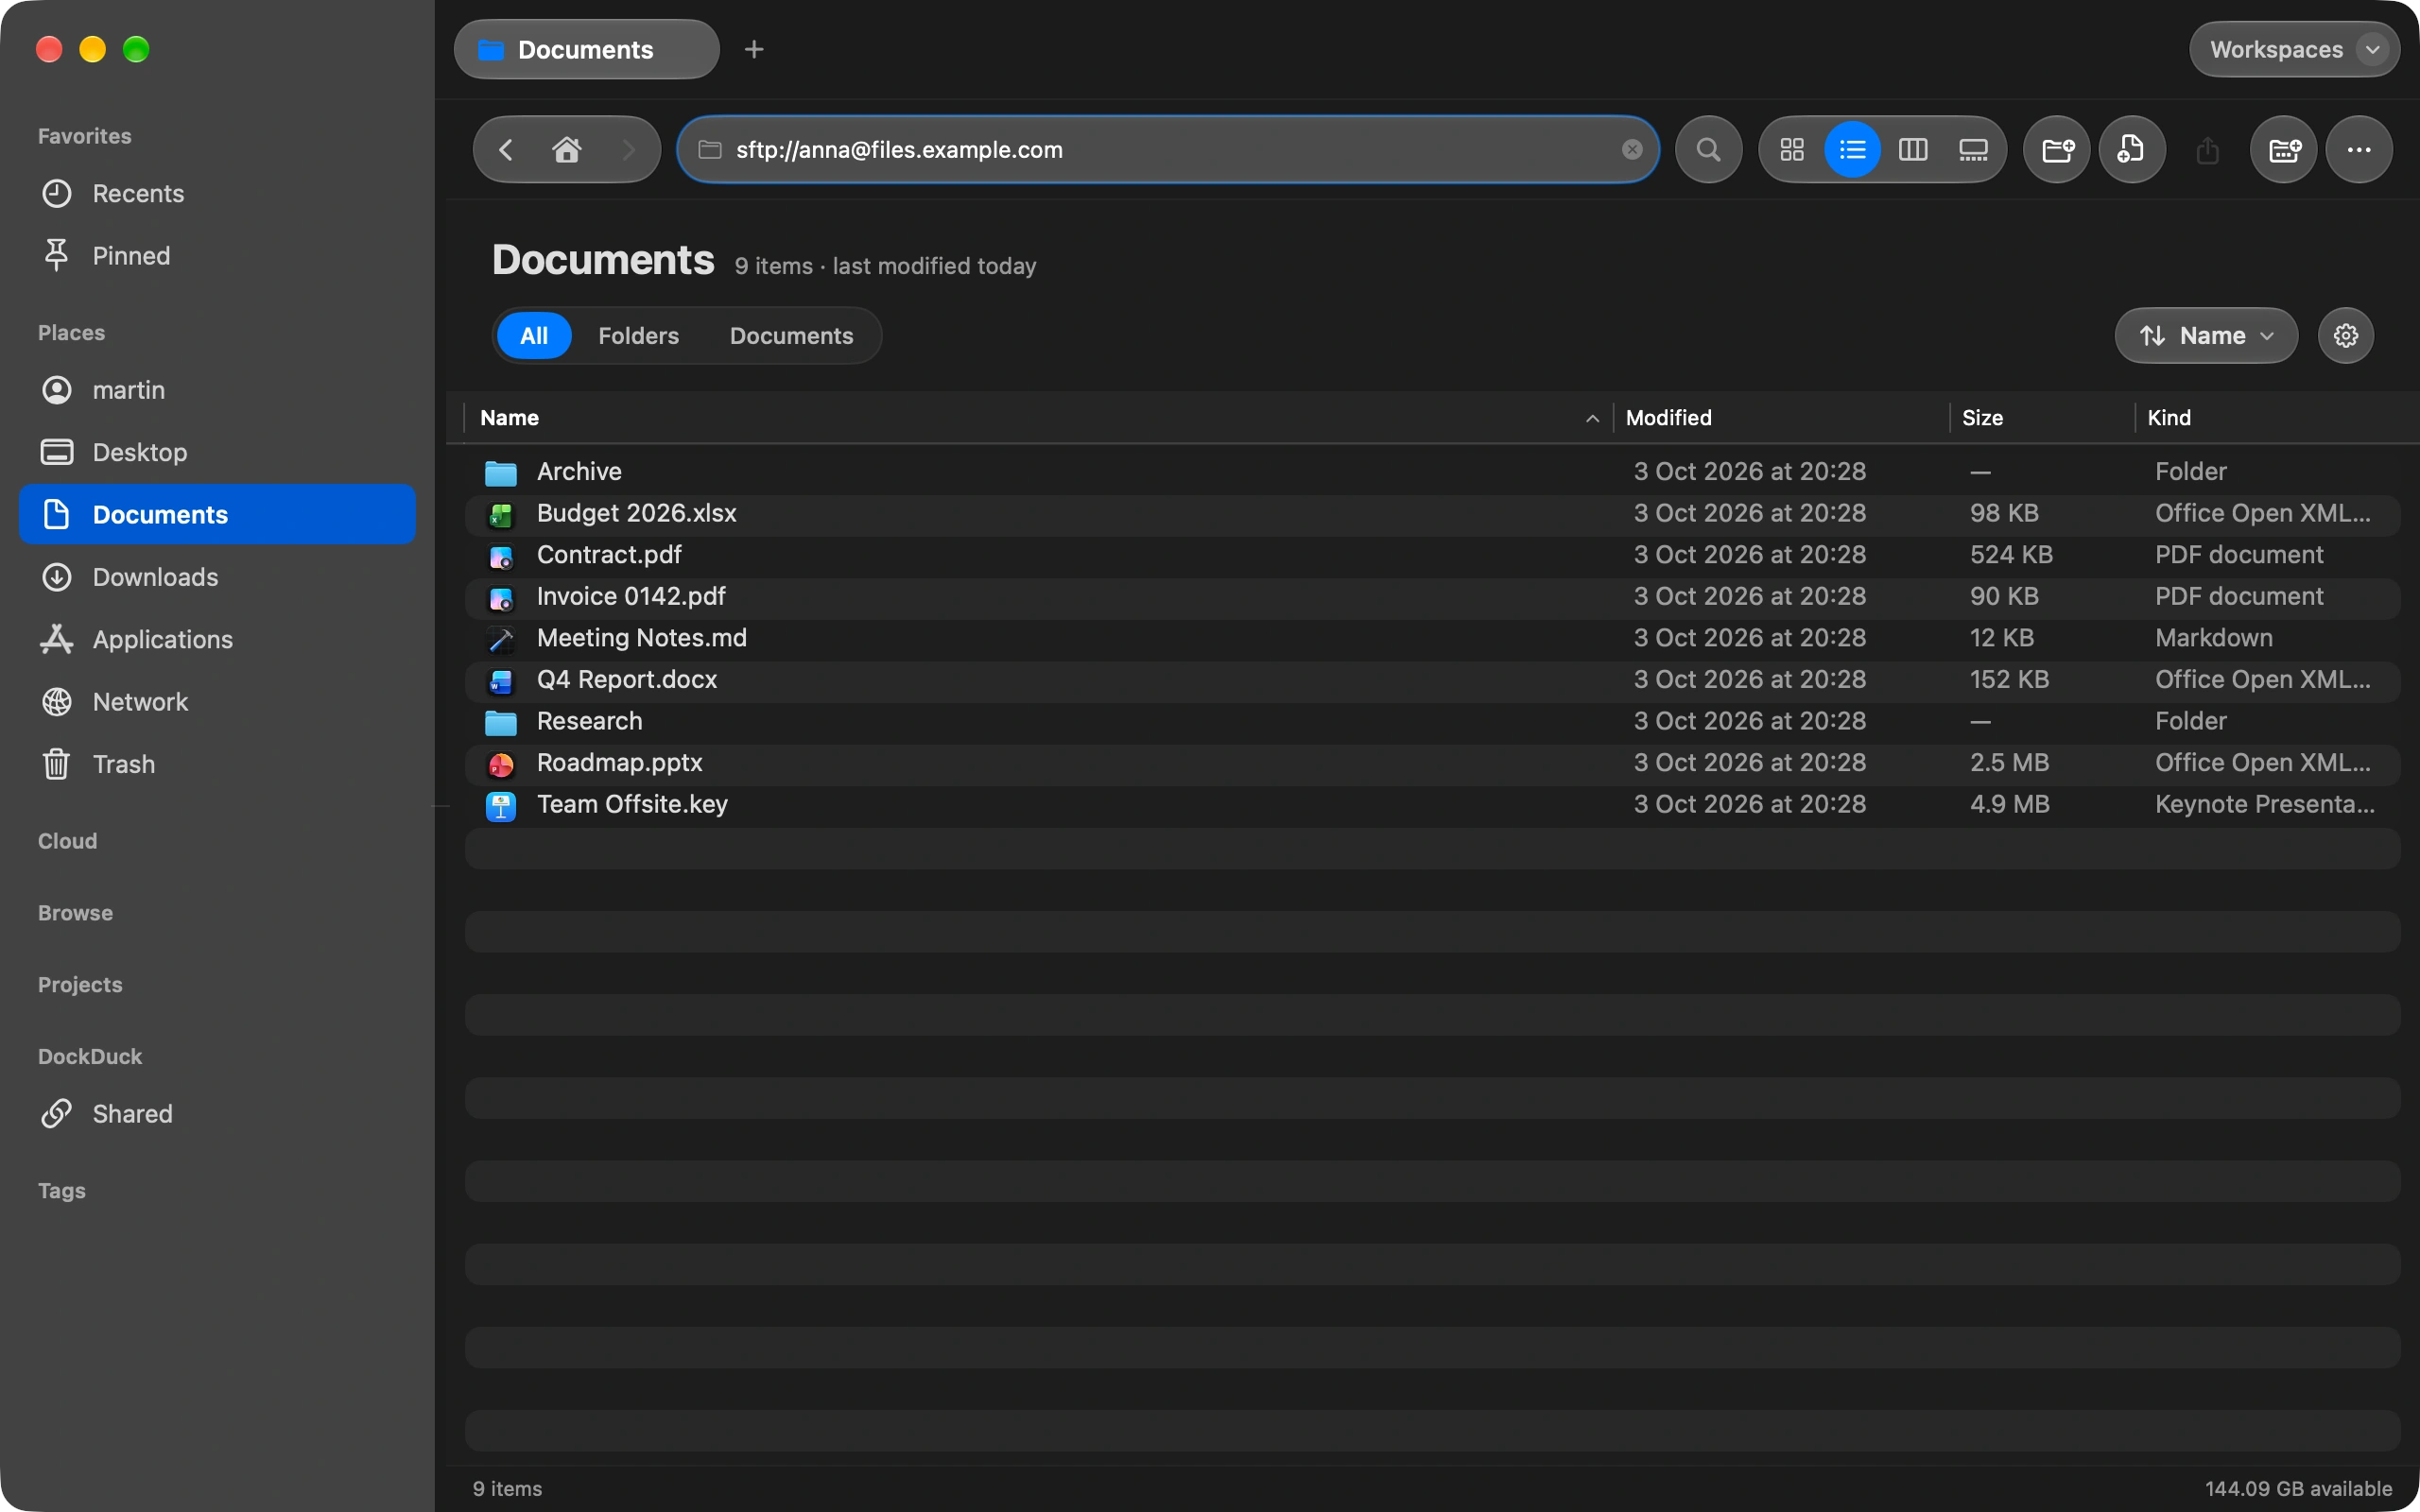The image size is (2420, 1512).
Task: Select Budget 2026.xlsx file
Action: [1432, 514]
